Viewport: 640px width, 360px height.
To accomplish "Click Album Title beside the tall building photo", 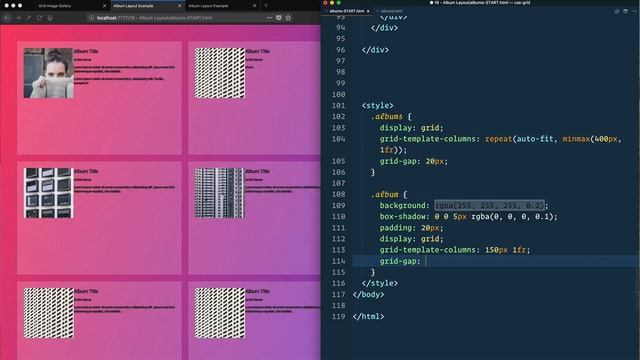I will [x=257, y=171].
